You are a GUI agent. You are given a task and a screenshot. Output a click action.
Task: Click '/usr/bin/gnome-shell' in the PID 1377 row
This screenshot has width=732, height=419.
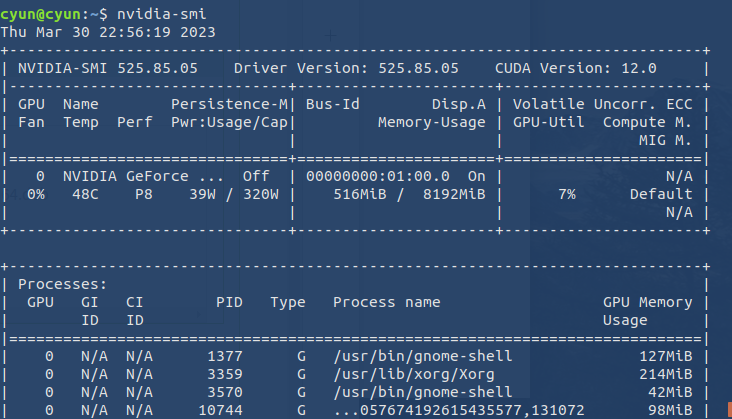coord(423,356)
